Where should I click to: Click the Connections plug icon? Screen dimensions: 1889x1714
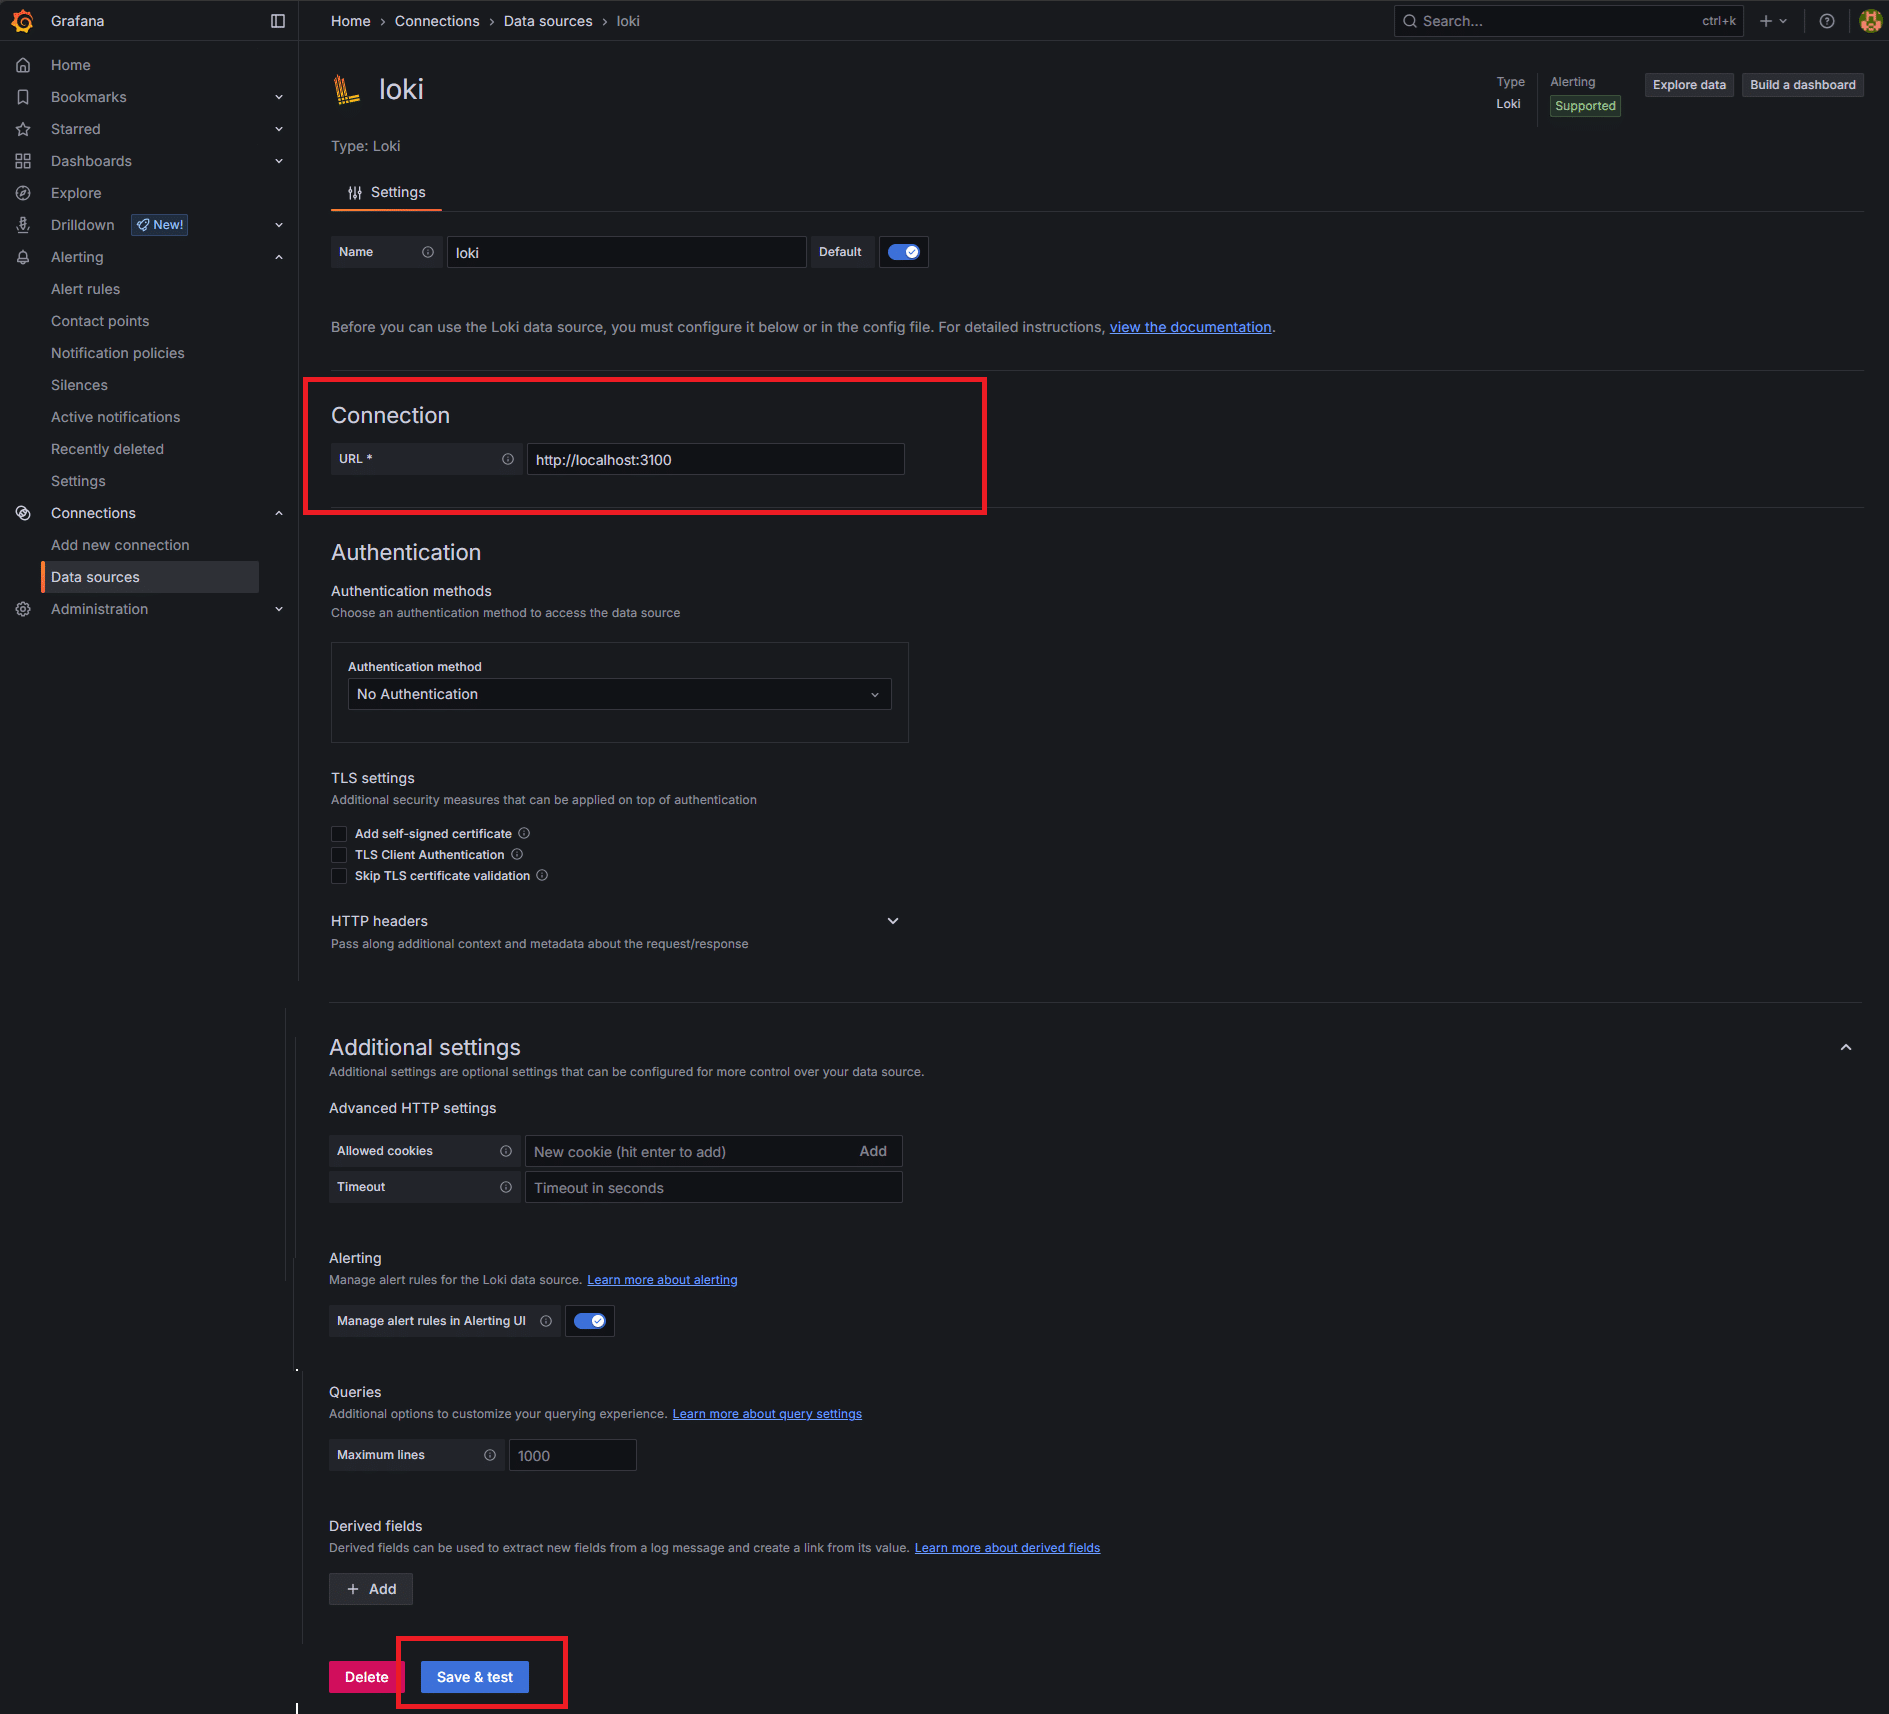pyautogui.click(x=23, y=513)
